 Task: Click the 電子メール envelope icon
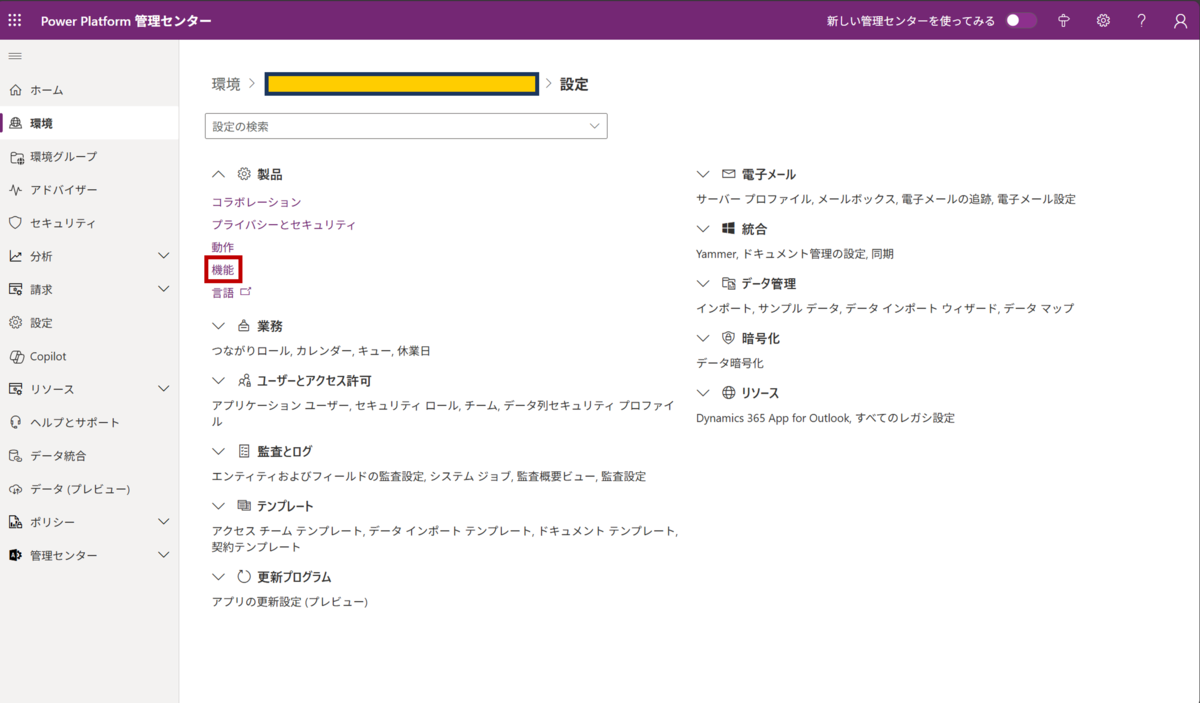pyautogui.click(x=728, y=174)
